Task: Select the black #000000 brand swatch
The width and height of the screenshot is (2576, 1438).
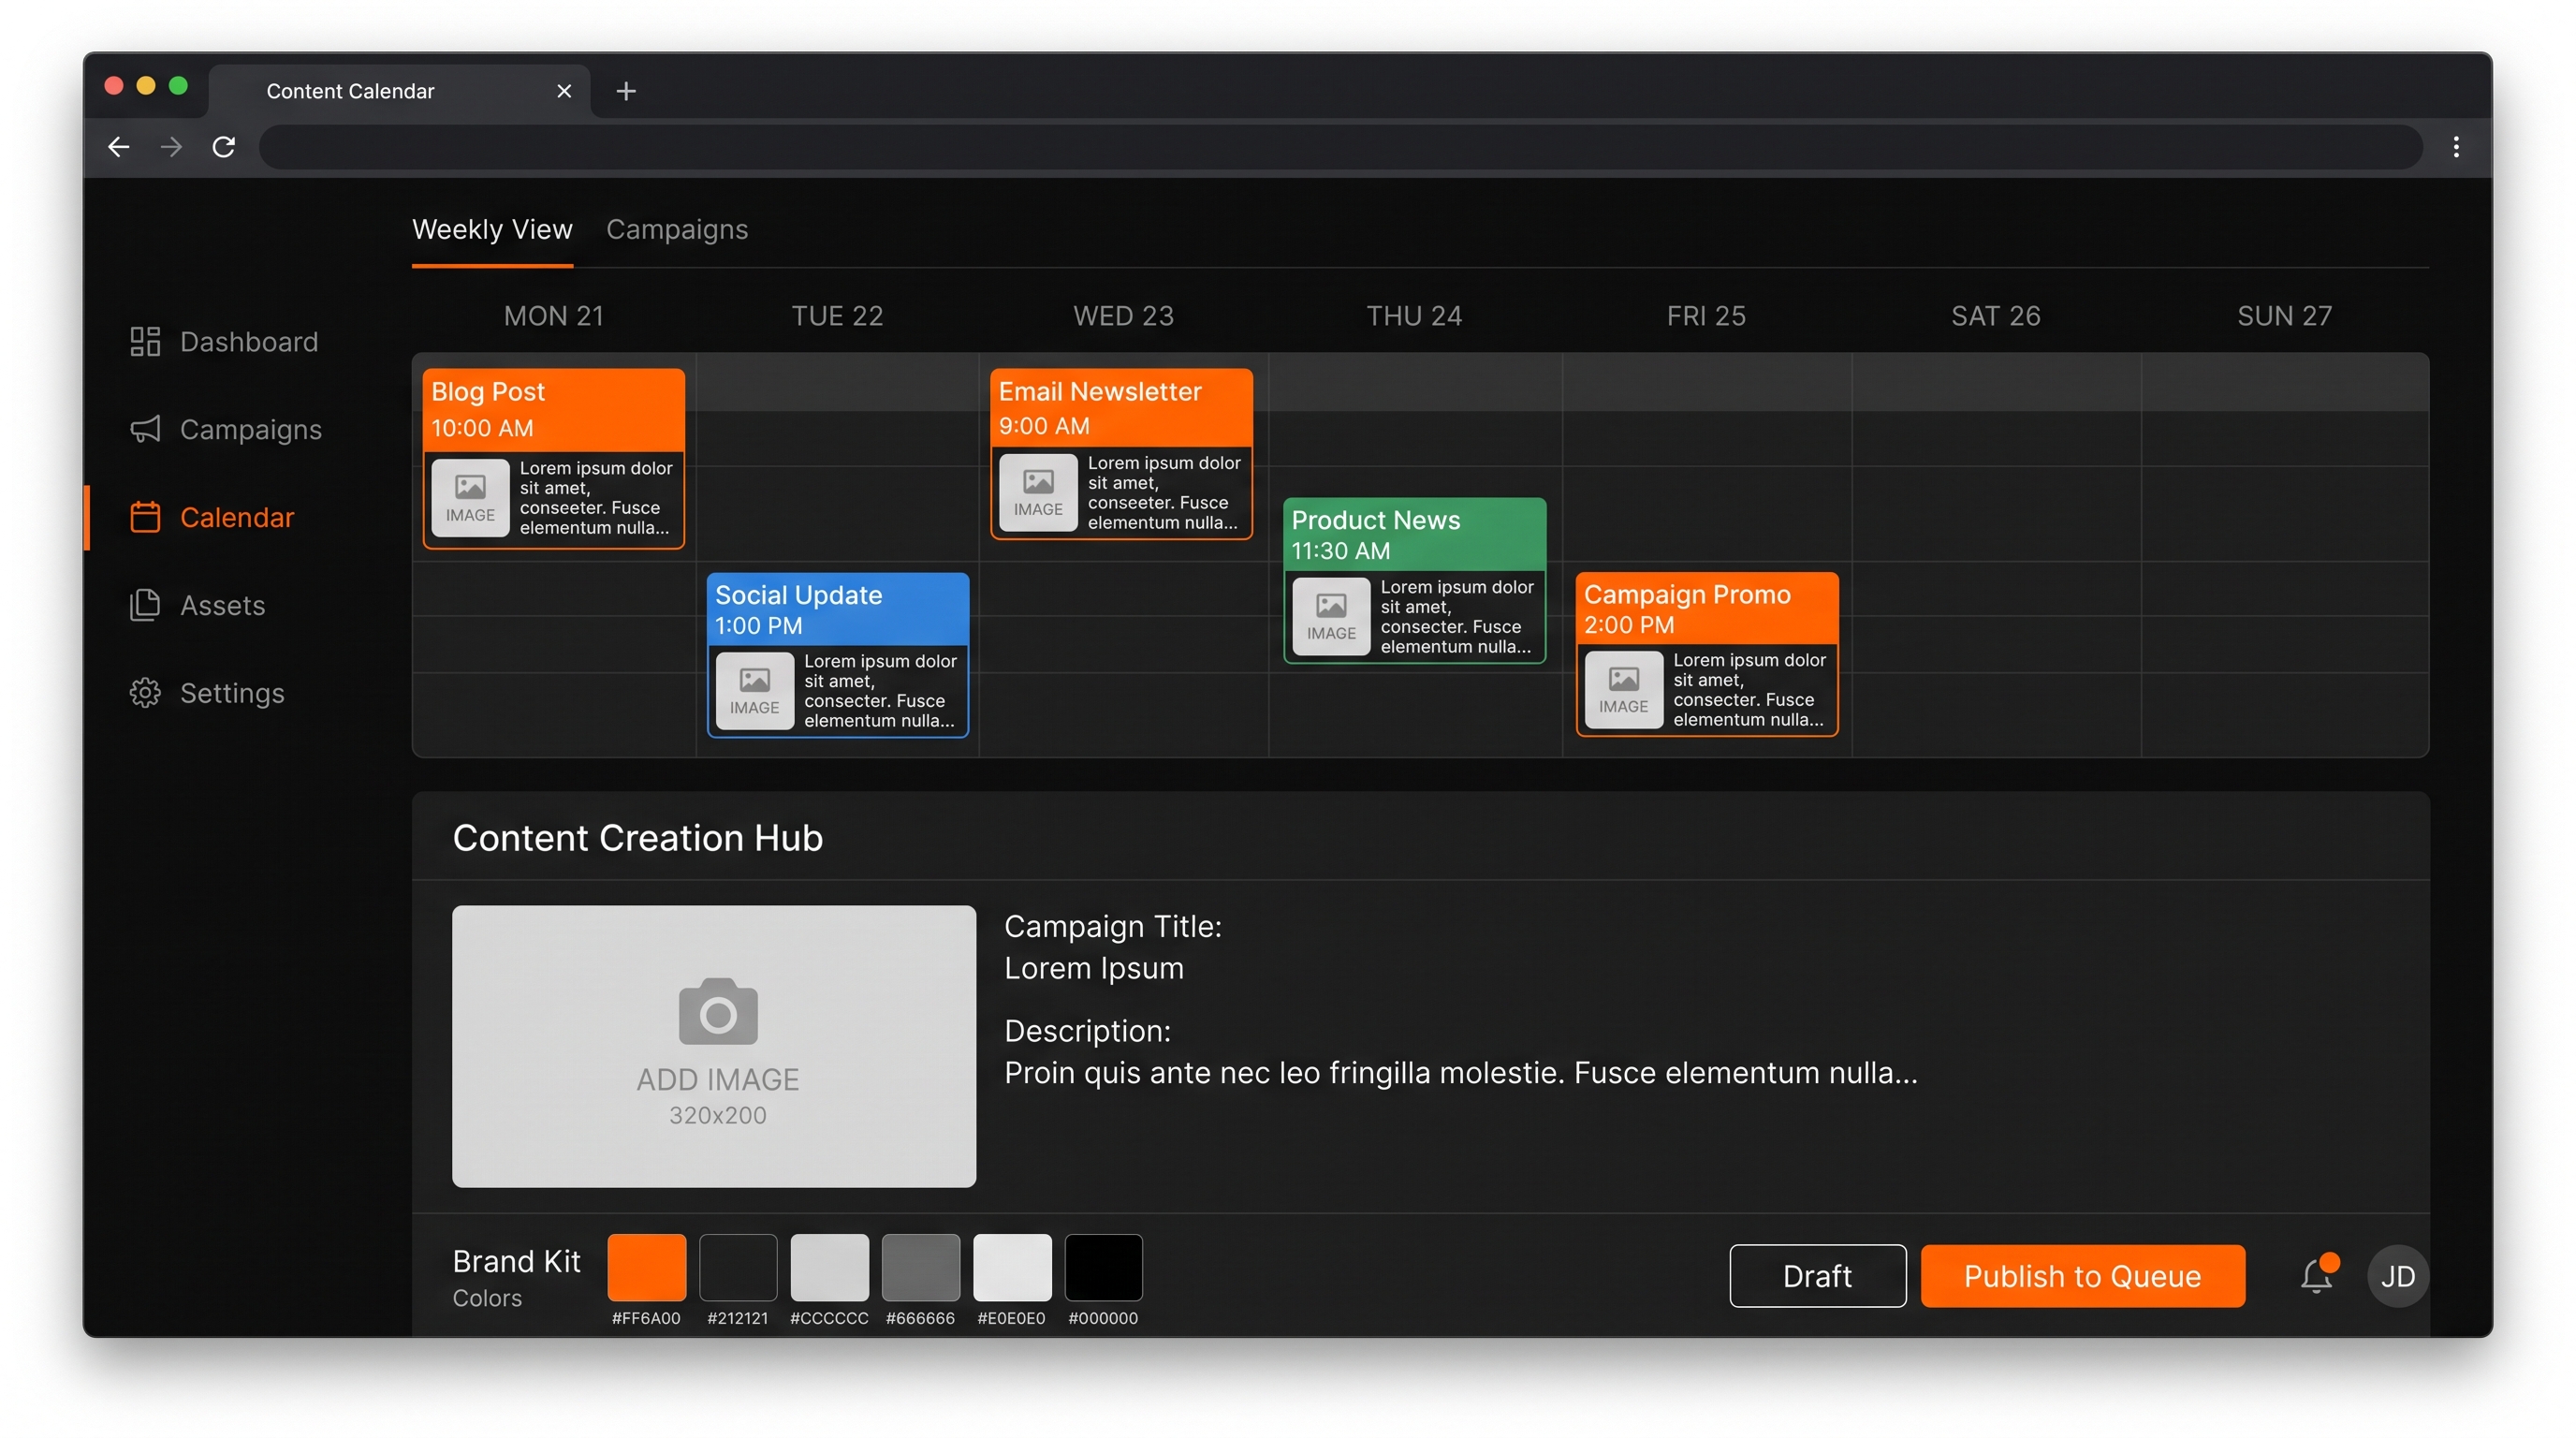Action: (x=1103, y=1267)
